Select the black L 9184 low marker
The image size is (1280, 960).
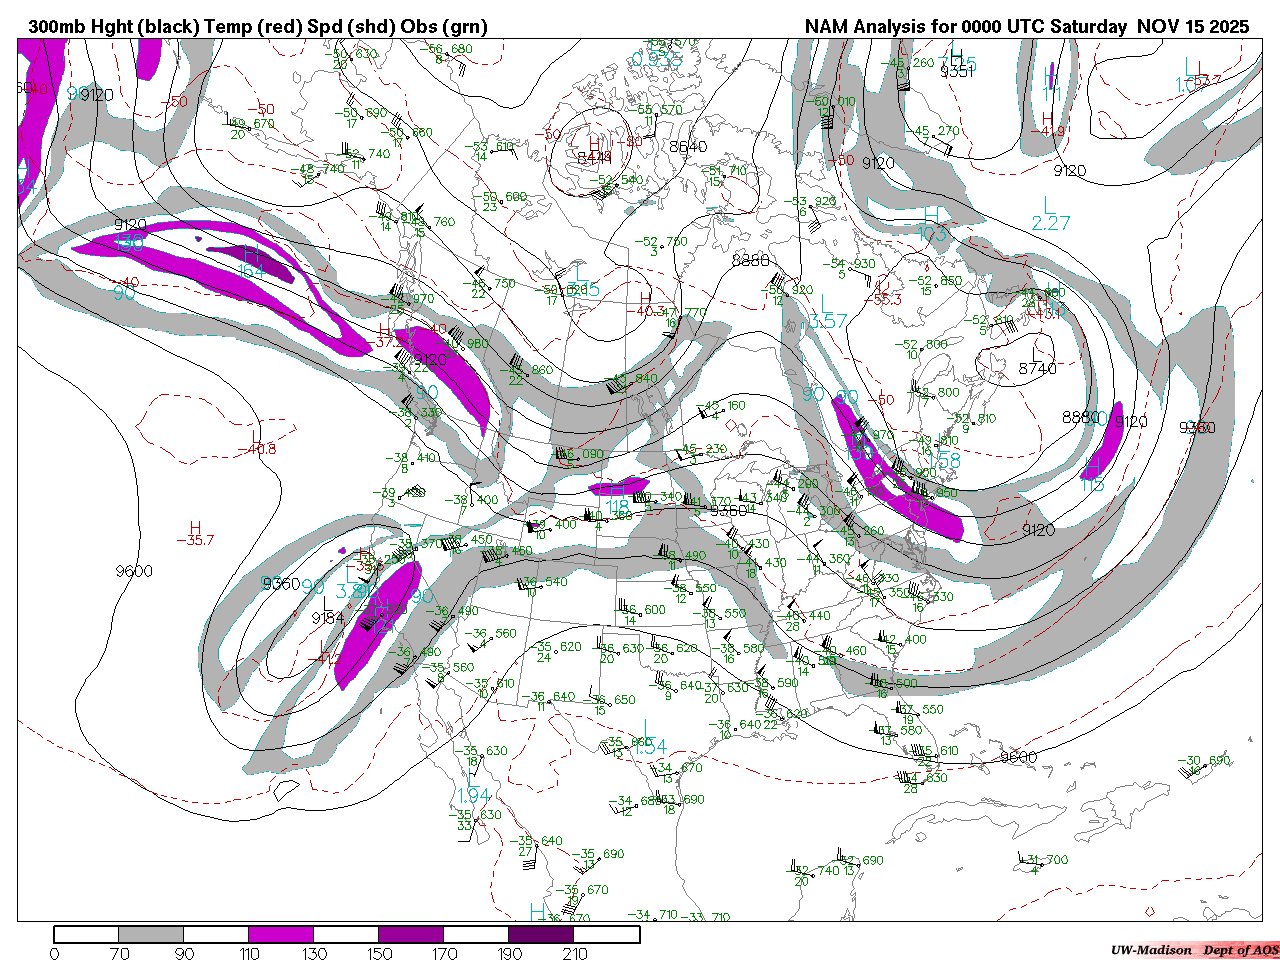[327, 611]
